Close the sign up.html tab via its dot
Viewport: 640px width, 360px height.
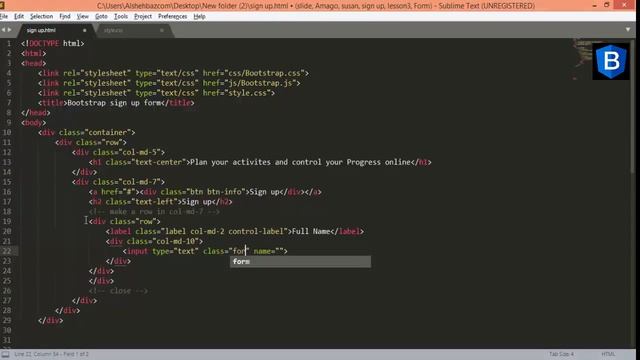84,30
